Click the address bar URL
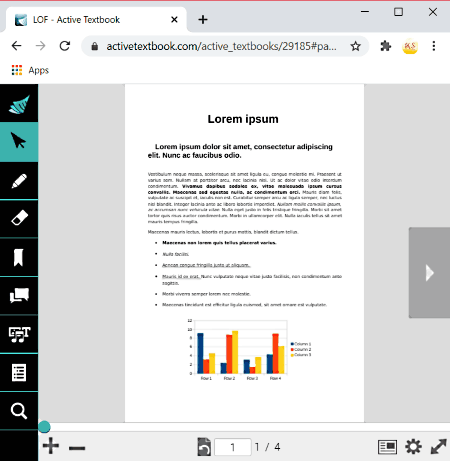This screenshot has height=461, width=450. 221,46
